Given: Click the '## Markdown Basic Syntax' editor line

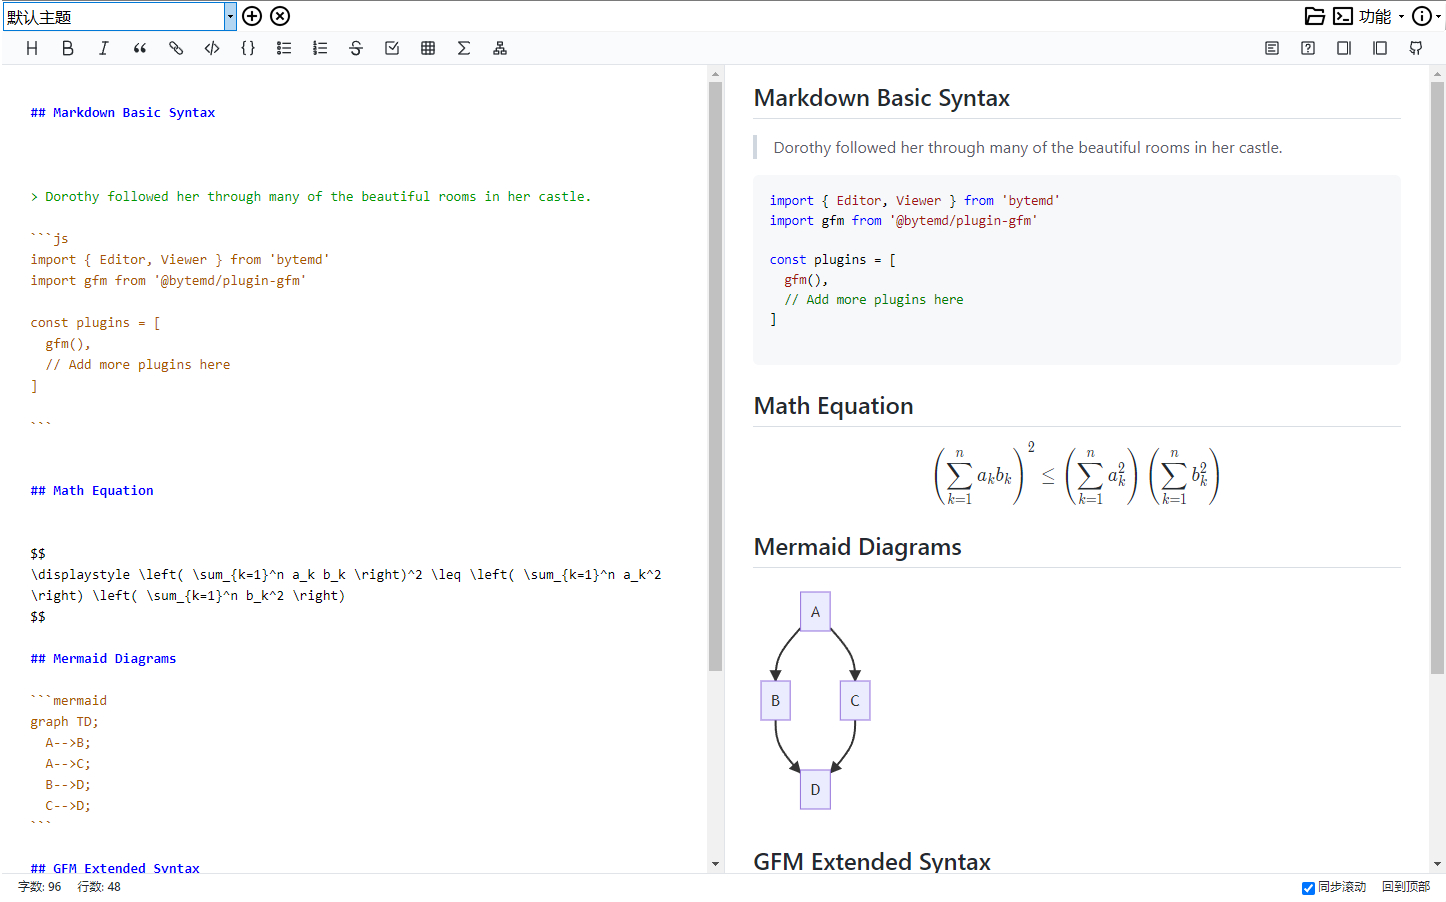Looking at the screenshot, I should click(123, 113).
